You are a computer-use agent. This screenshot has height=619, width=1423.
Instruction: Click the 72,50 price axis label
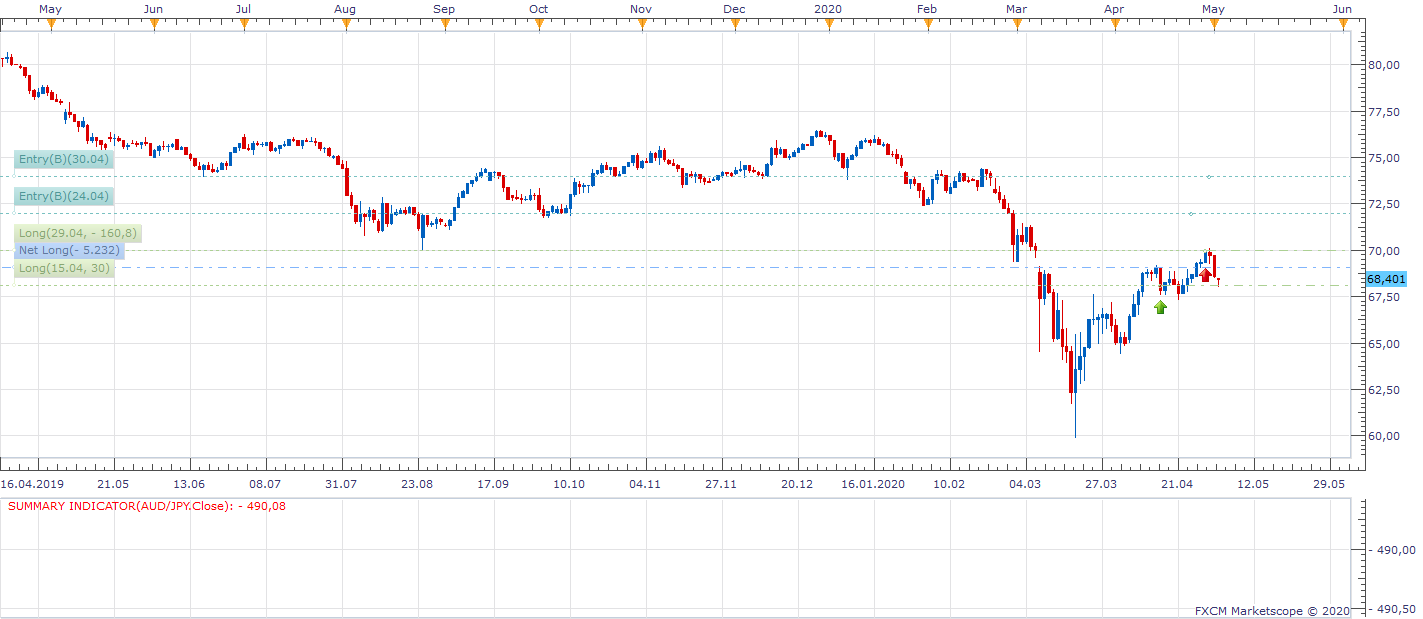[1384, 204]
